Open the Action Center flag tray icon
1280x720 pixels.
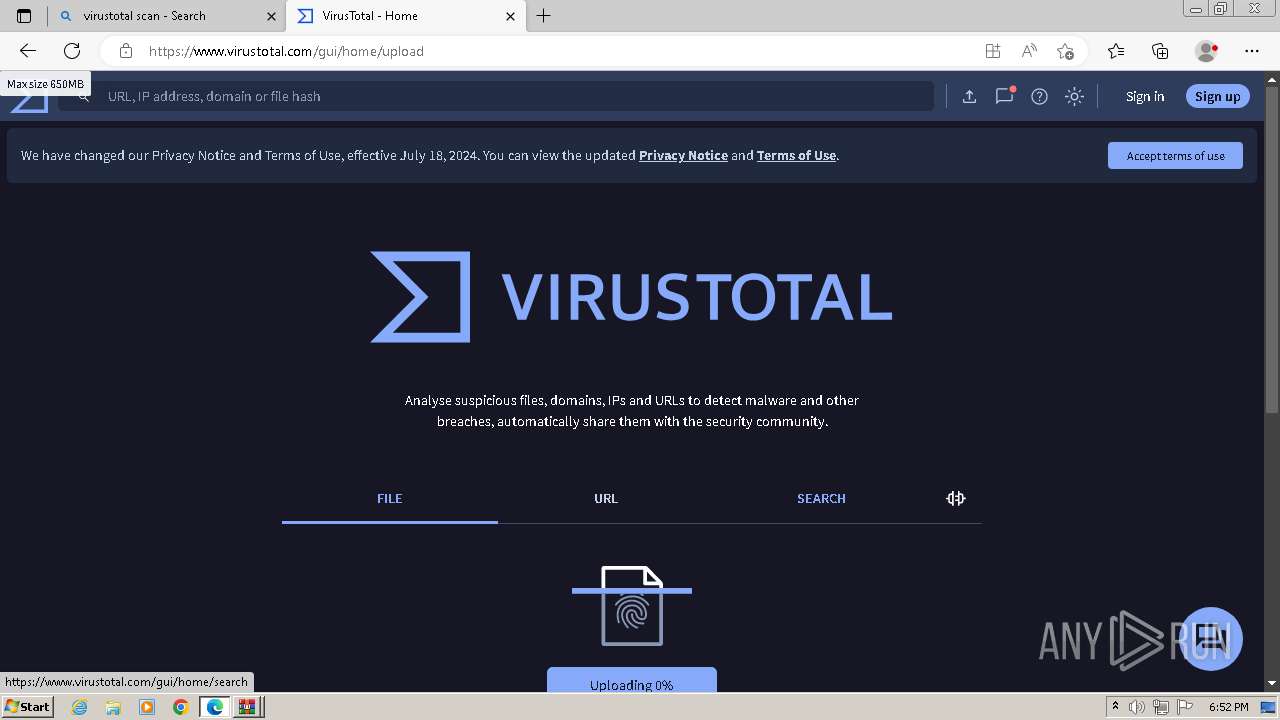(x=1185, y=707)
